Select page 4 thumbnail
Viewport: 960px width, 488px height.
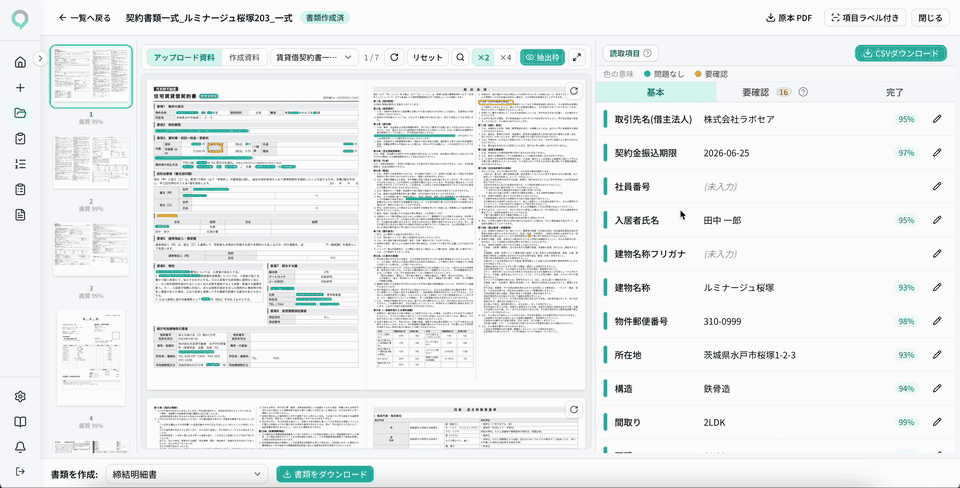[x=91, y=358]
